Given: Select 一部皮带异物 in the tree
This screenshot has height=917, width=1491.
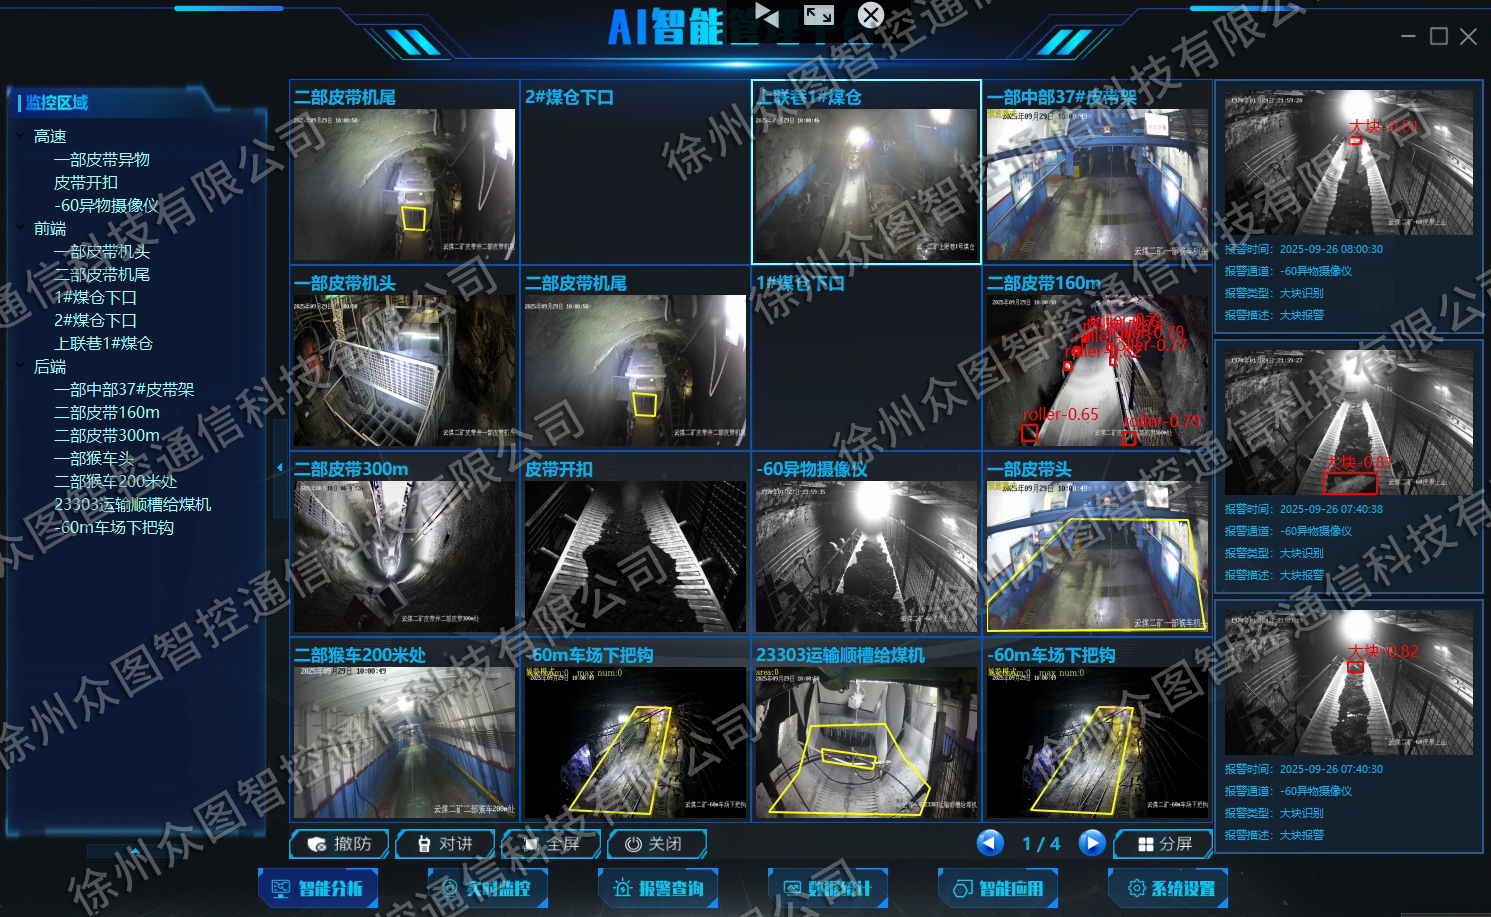Looking at the screenshot, I should [x=102, y=159].
